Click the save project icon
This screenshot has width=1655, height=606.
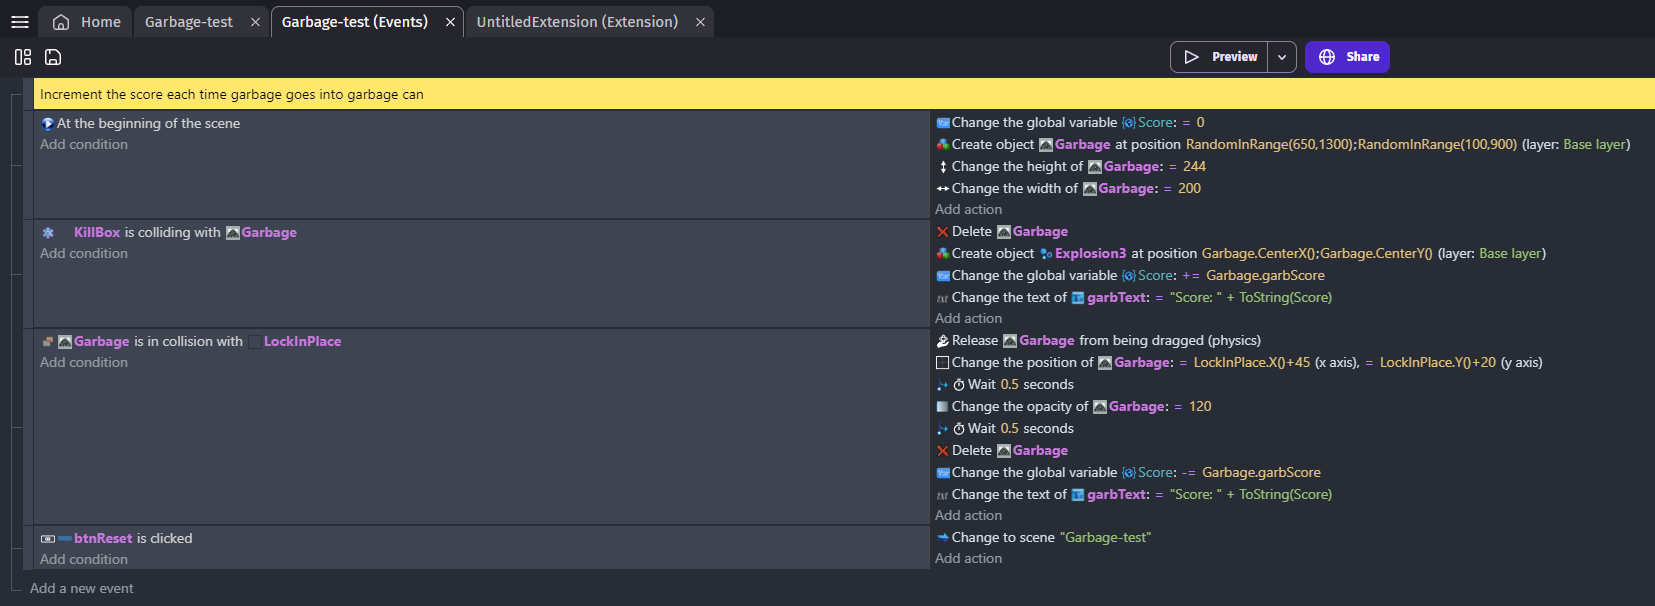point(53,57)
